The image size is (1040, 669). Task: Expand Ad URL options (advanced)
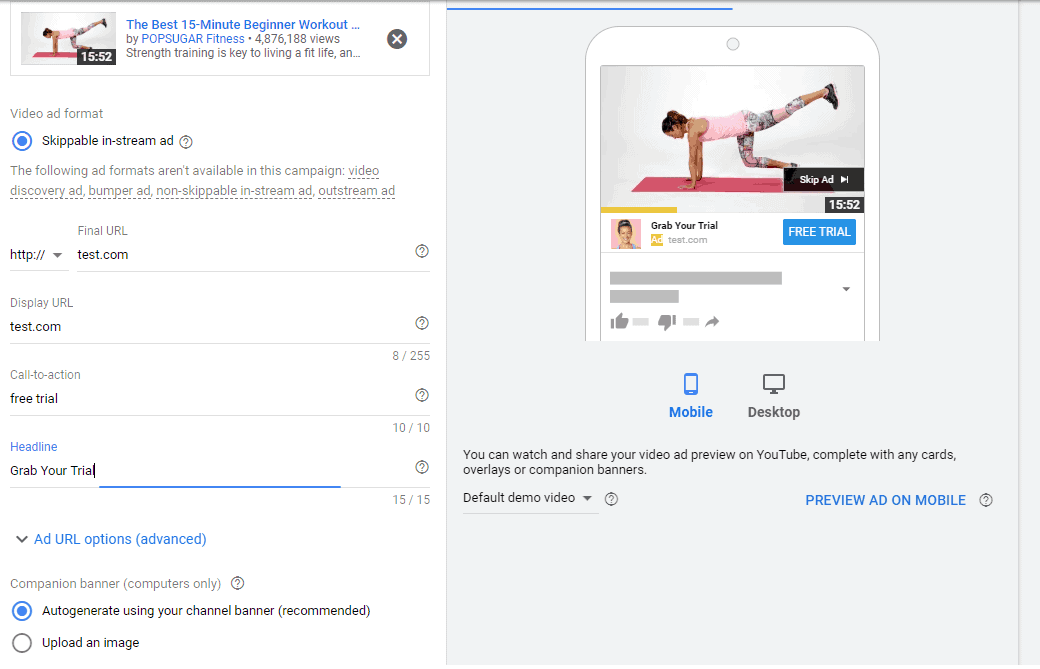click(111, 539)
